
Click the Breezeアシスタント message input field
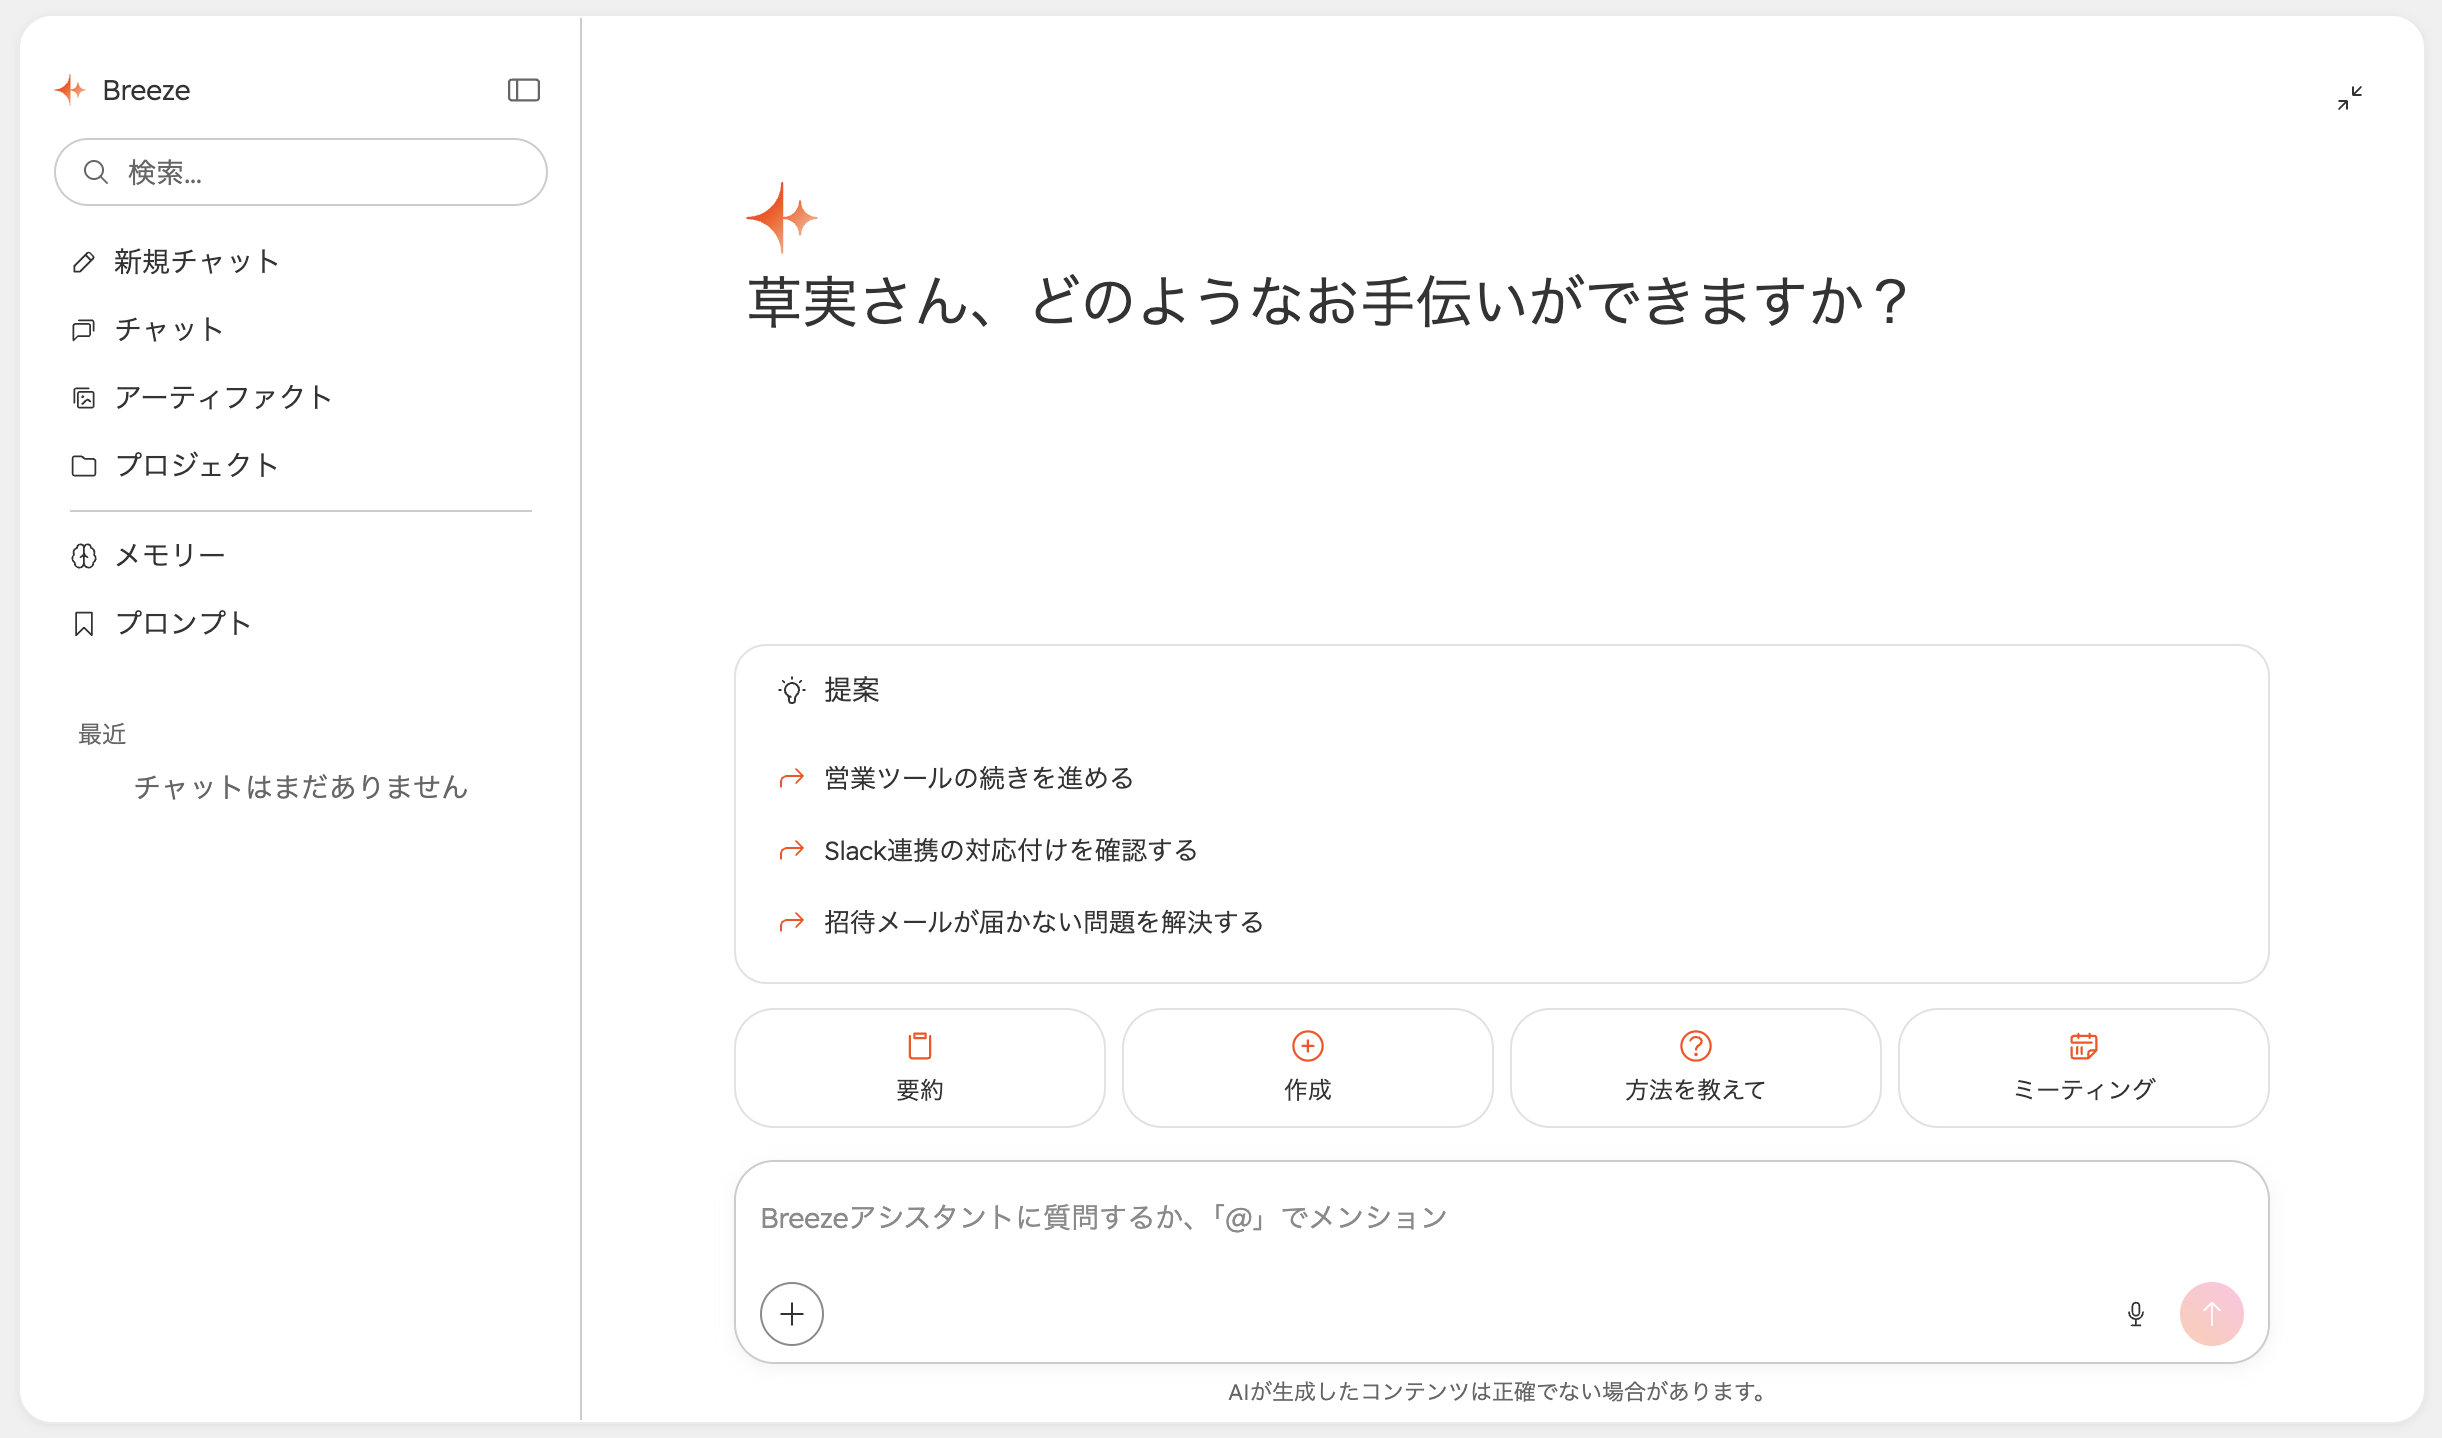[x=1500, y=1218]
